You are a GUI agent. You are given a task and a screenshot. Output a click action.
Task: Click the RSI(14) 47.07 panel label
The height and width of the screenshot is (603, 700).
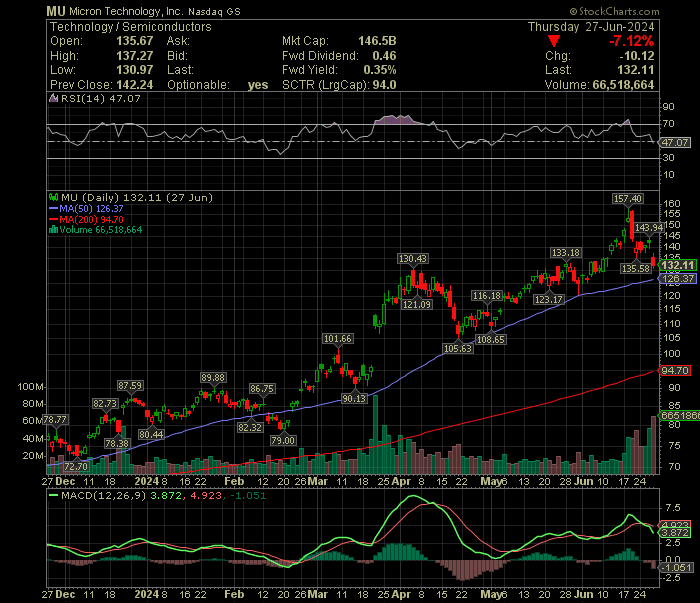(x=100, y=99)
